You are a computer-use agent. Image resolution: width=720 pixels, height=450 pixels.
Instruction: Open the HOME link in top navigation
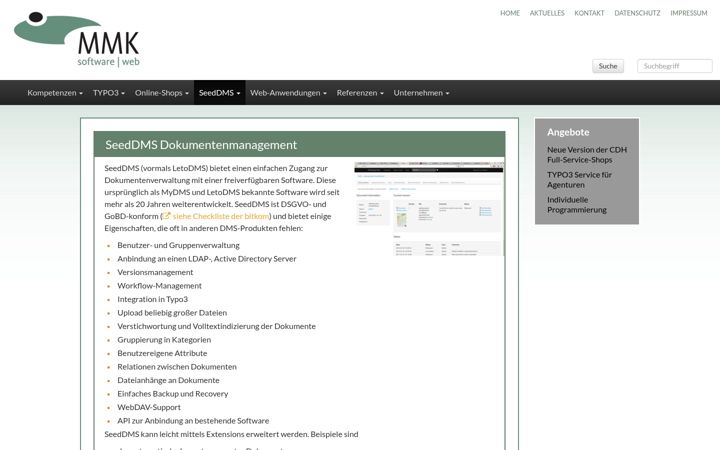coord(510,13)
